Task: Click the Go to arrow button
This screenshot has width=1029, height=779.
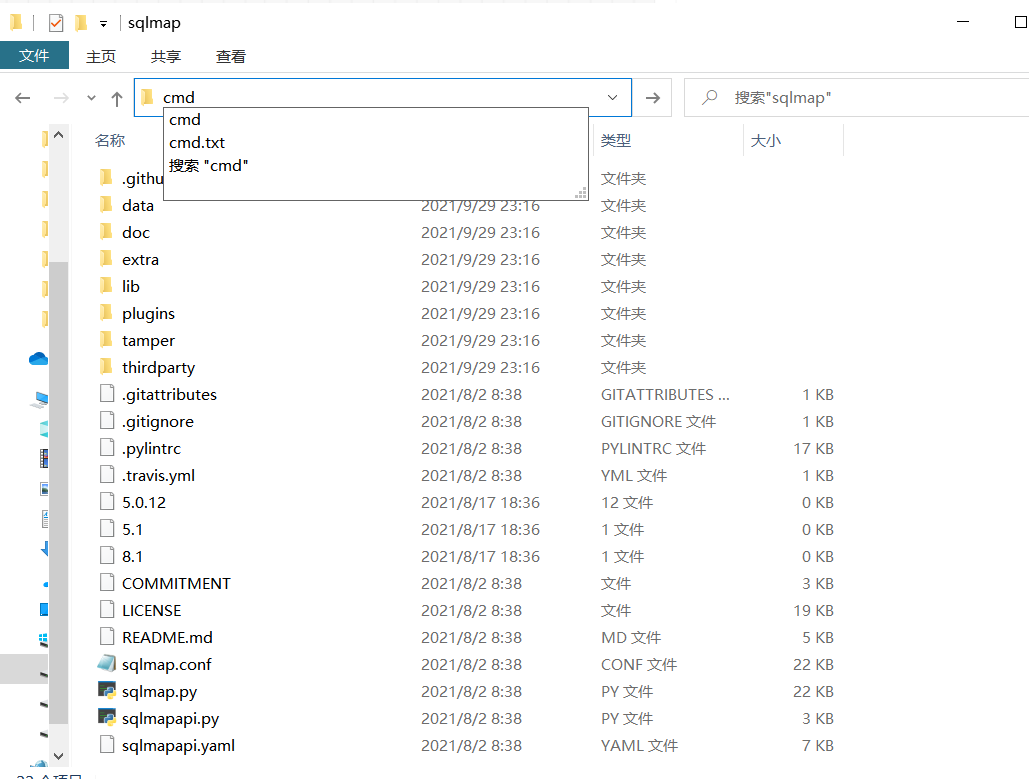Action: click(x=652, y=98)
